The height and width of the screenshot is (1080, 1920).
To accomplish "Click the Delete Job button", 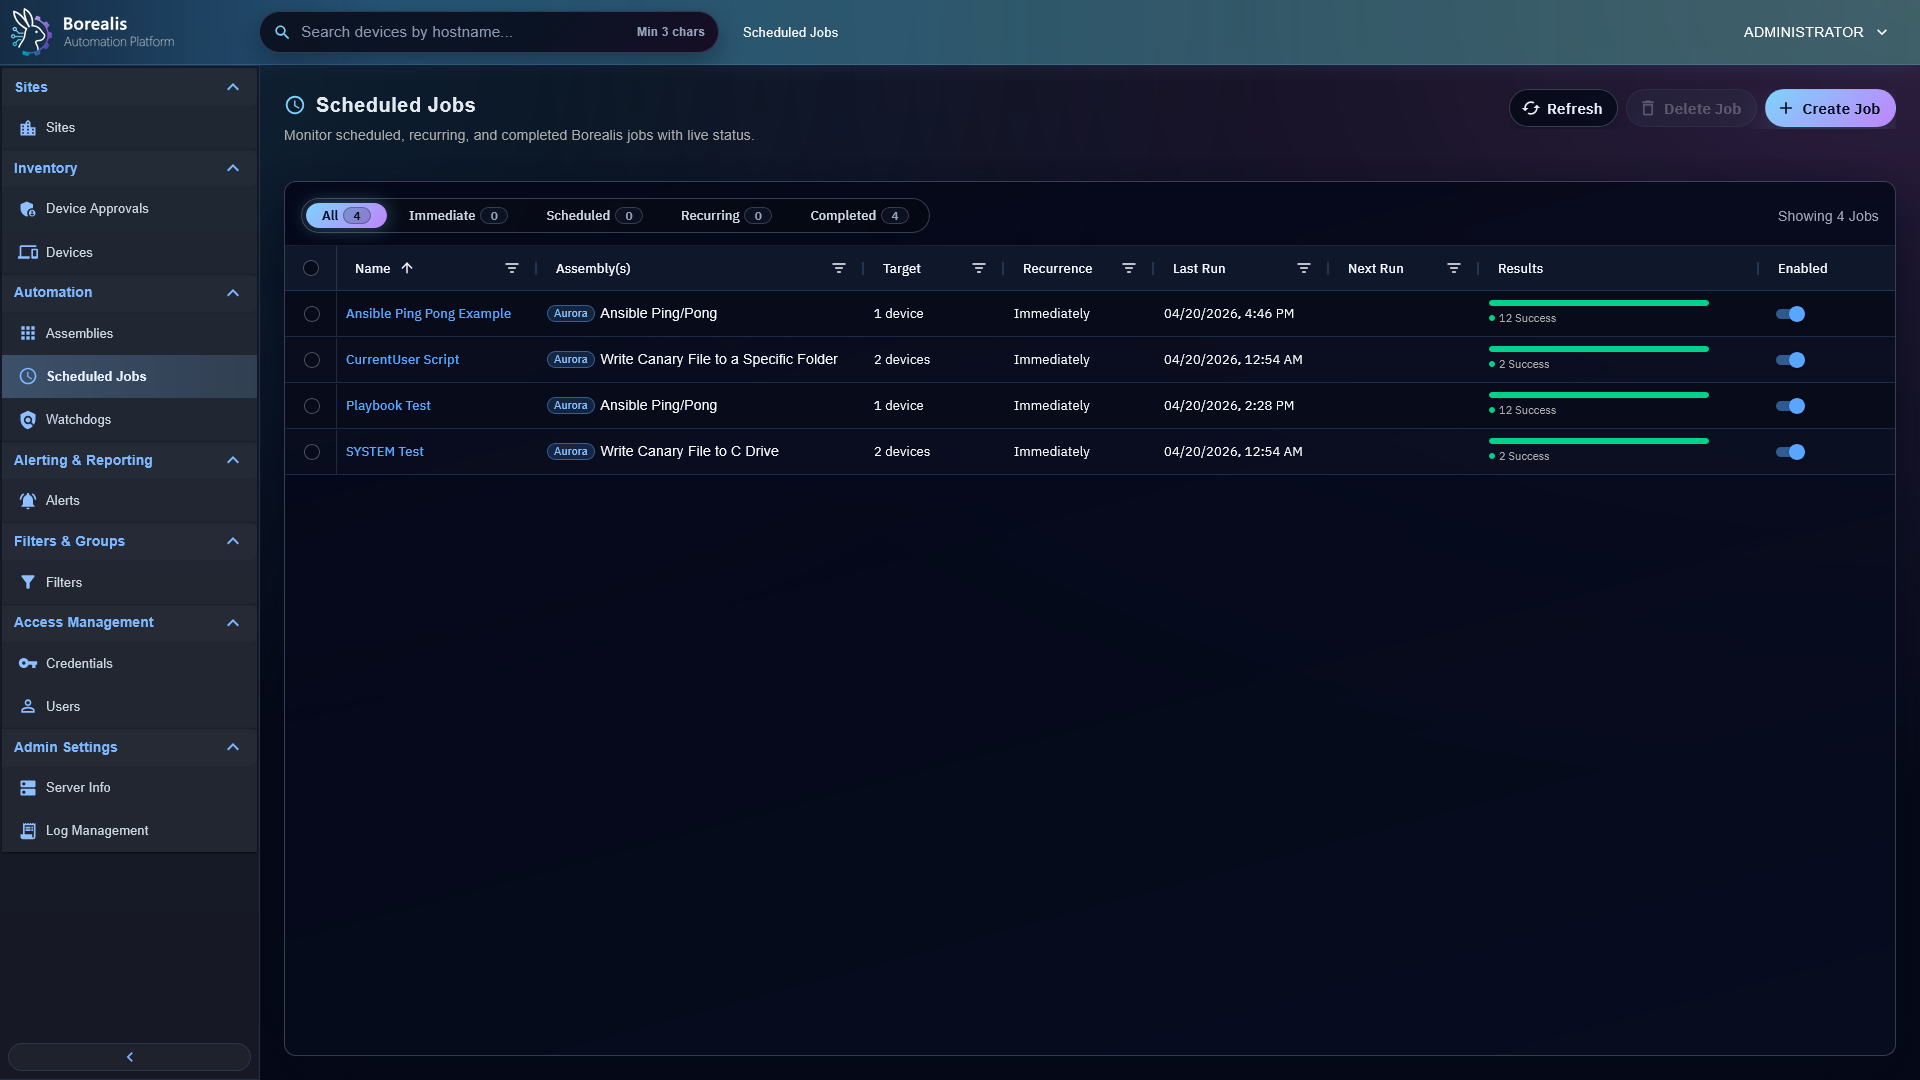I will pyautogui.click(x=1691, y=109).
